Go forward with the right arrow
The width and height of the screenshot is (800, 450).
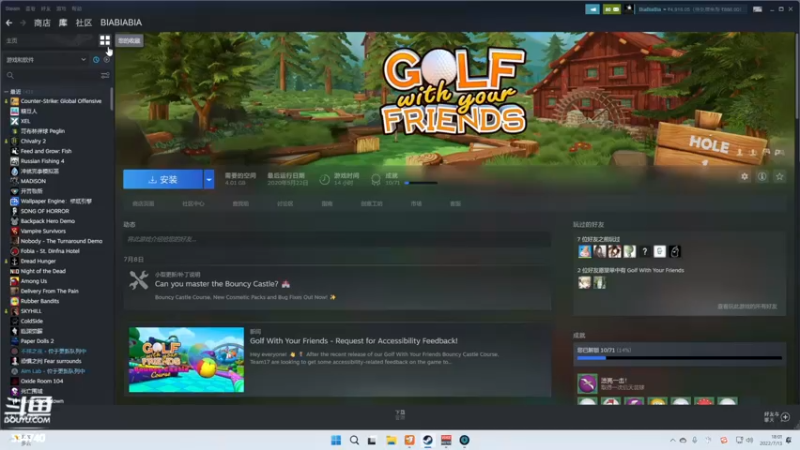(23, 22)
